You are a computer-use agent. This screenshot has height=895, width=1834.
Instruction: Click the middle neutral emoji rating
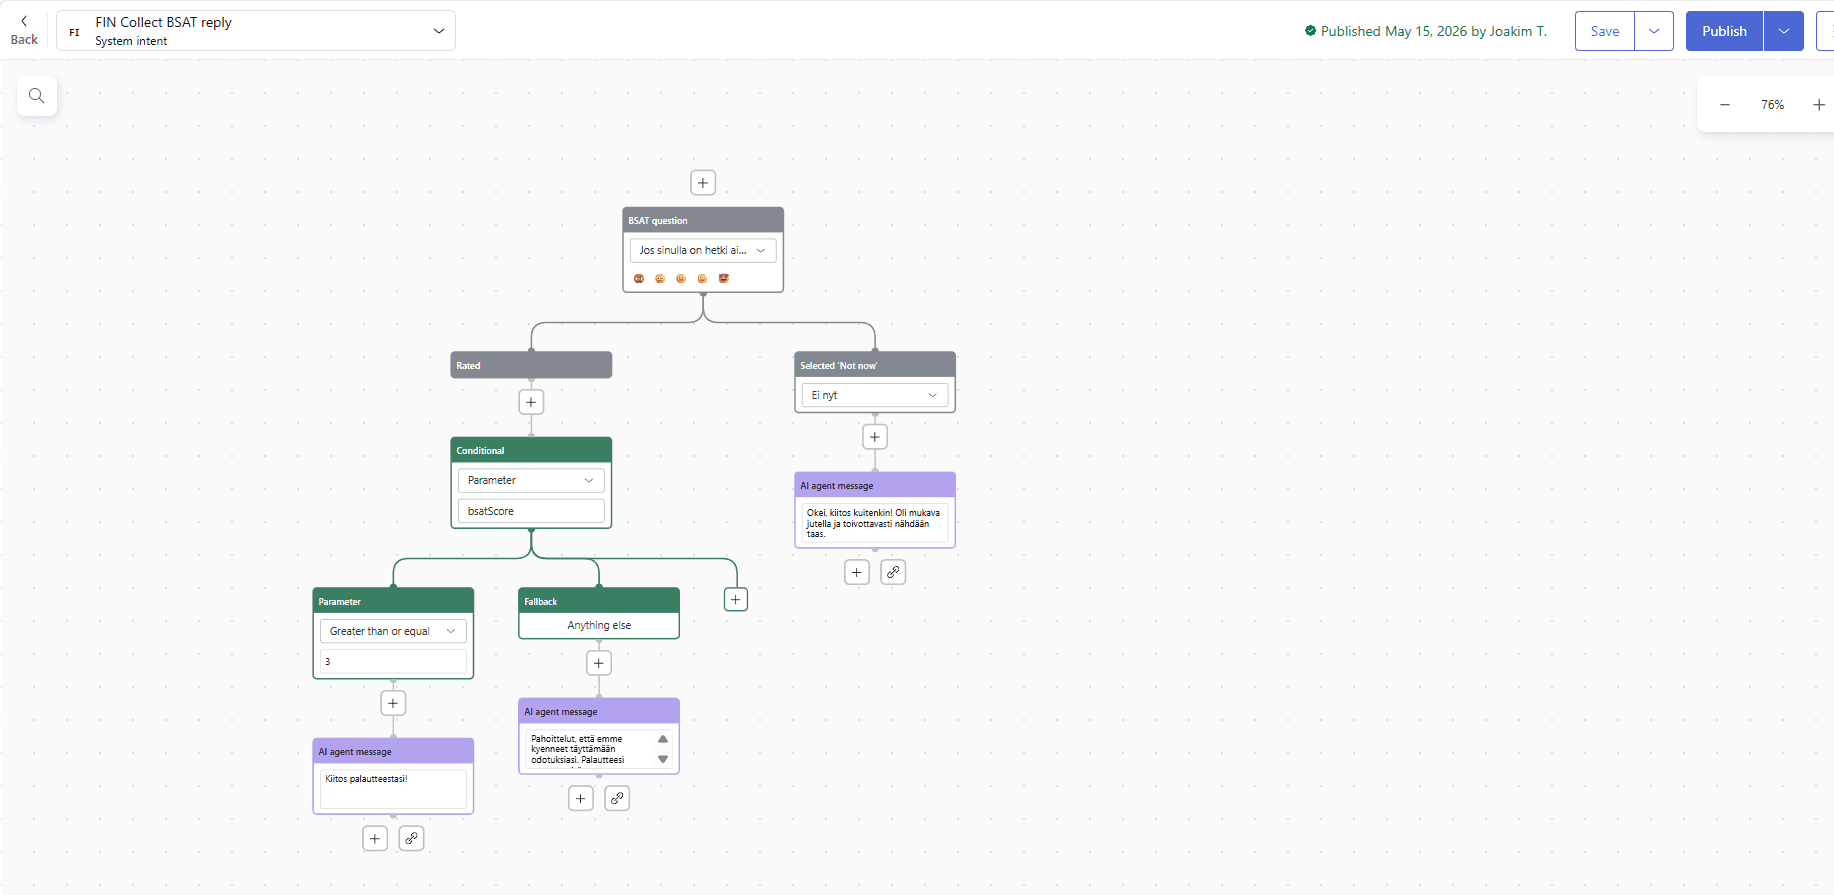[x=681, y=279]
